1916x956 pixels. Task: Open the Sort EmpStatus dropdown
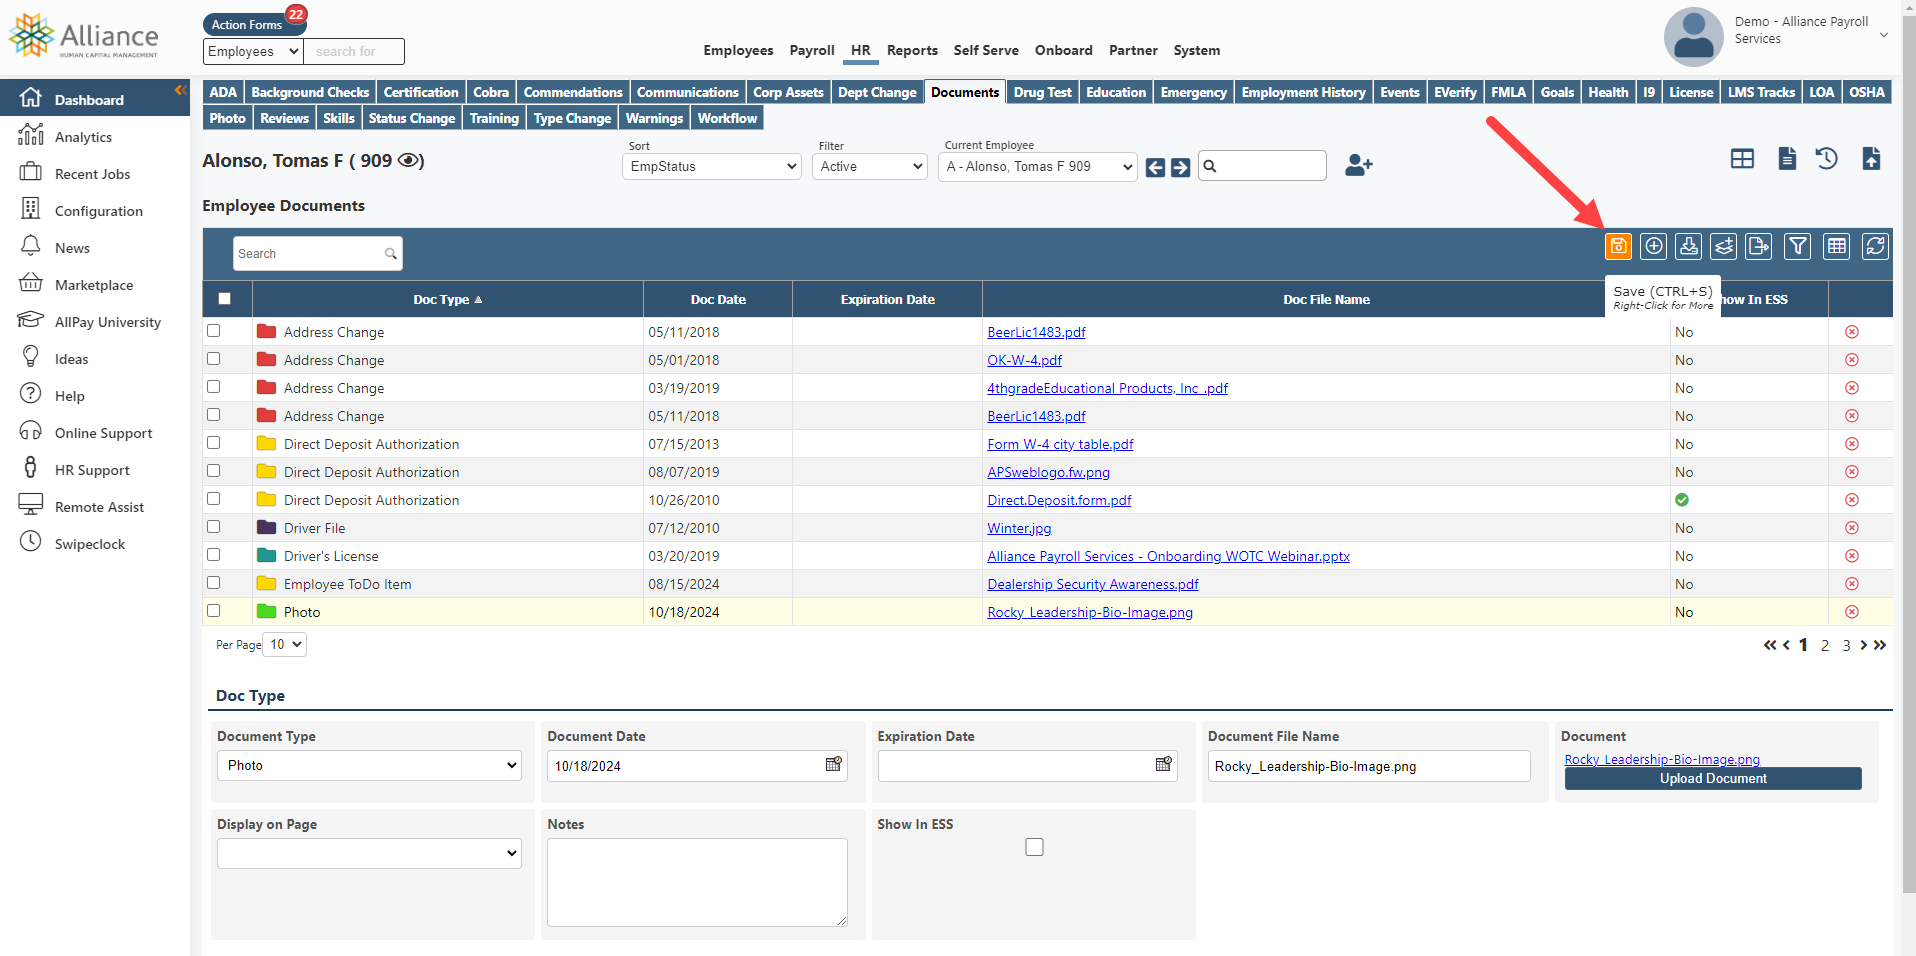(711, 166)
